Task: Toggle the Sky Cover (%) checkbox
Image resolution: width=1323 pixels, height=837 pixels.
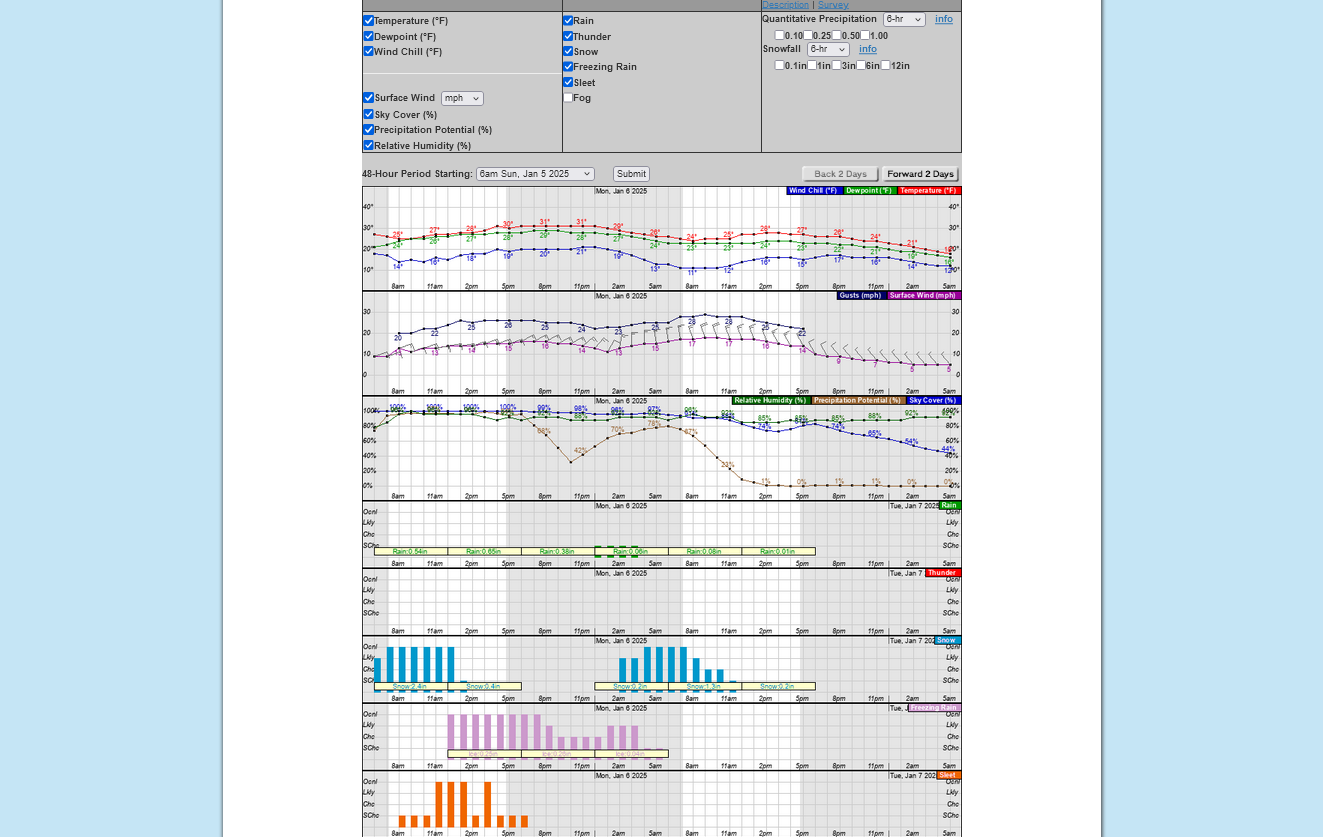Action: tap(369, 114)
